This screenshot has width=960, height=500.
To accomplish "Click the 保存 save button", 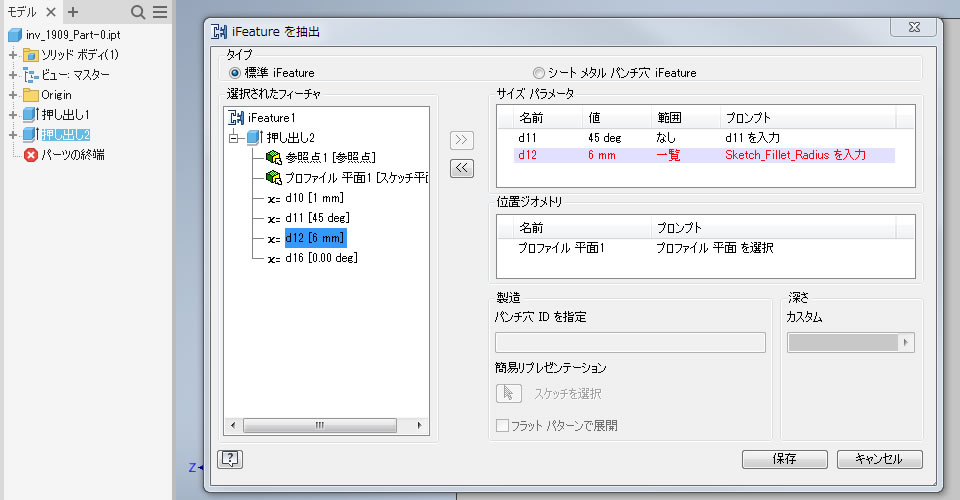I will 785,459.
